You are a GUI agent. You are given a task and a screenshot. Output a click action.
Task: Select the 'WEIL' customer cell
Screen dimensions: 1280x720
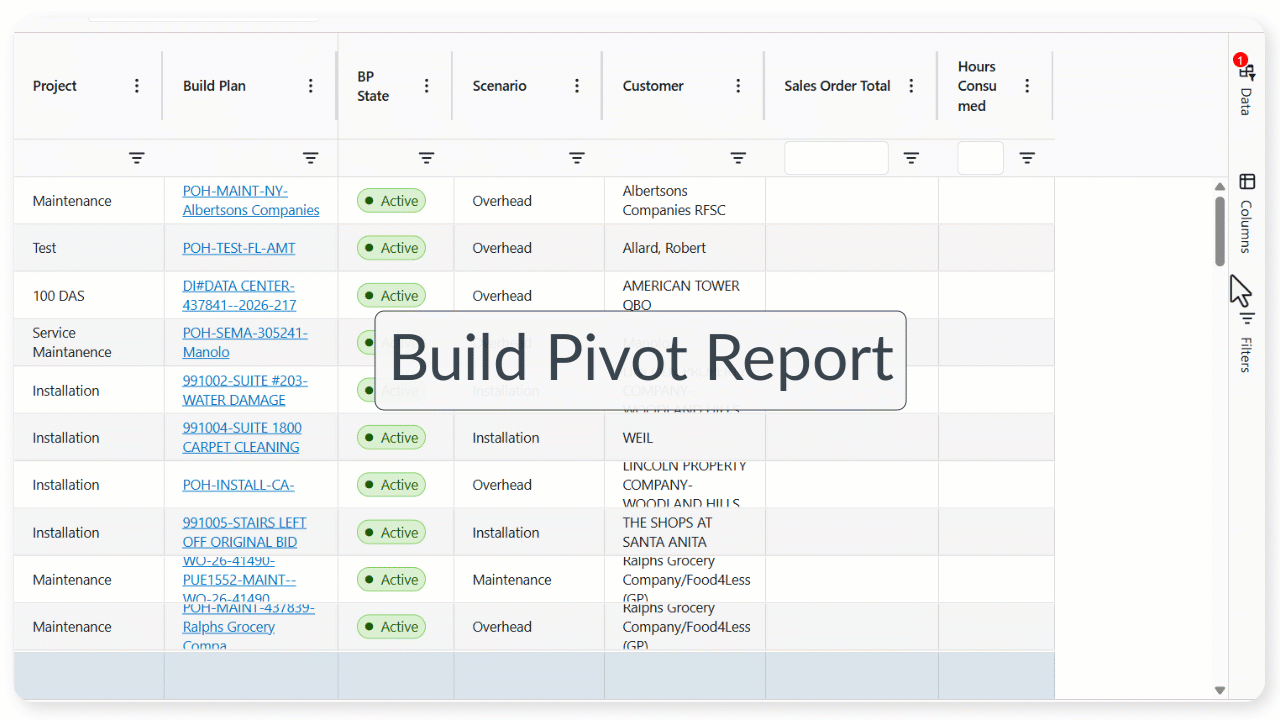[685, 437]
